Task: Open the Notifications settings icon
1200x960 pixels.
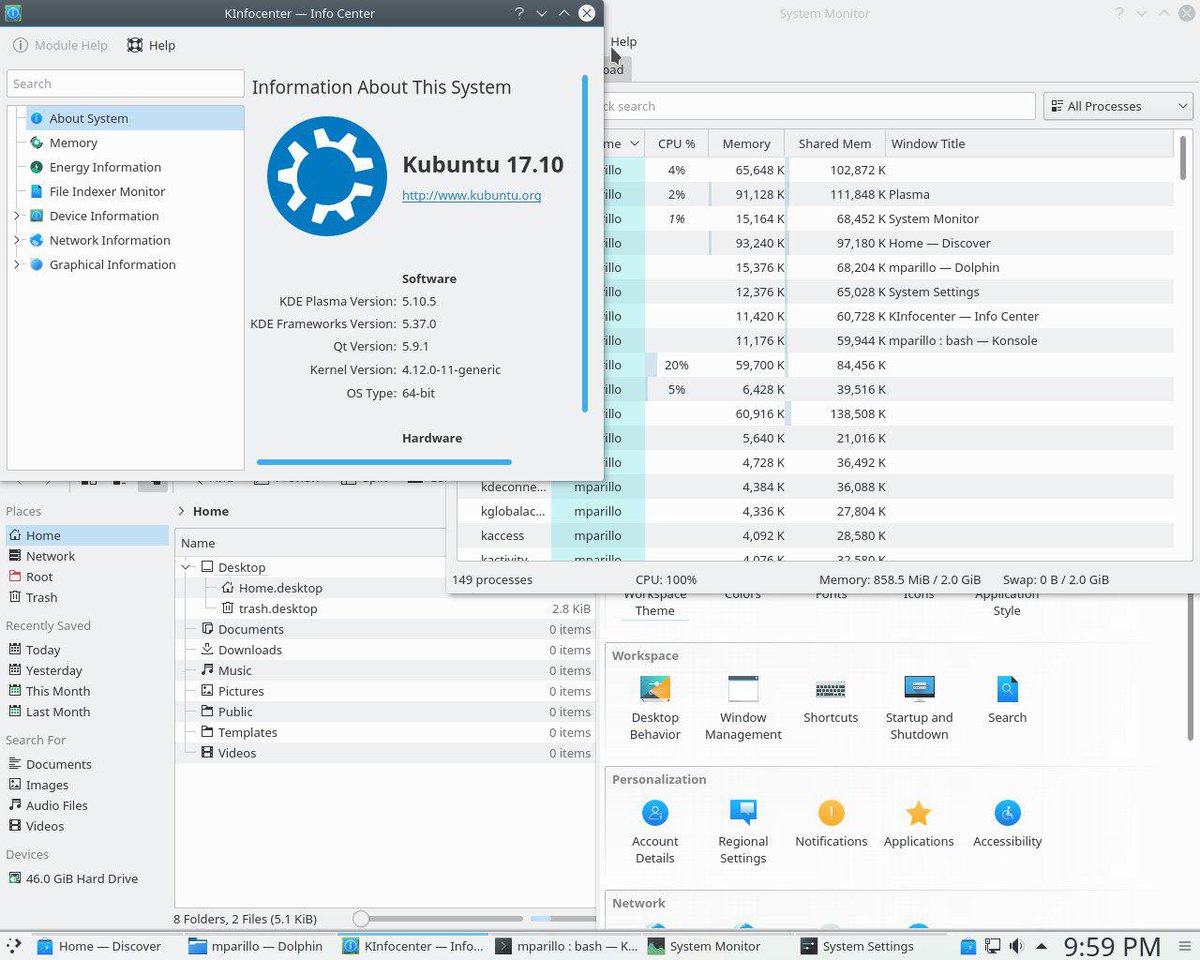Action: pyautogui.click(x=831, y=812)
